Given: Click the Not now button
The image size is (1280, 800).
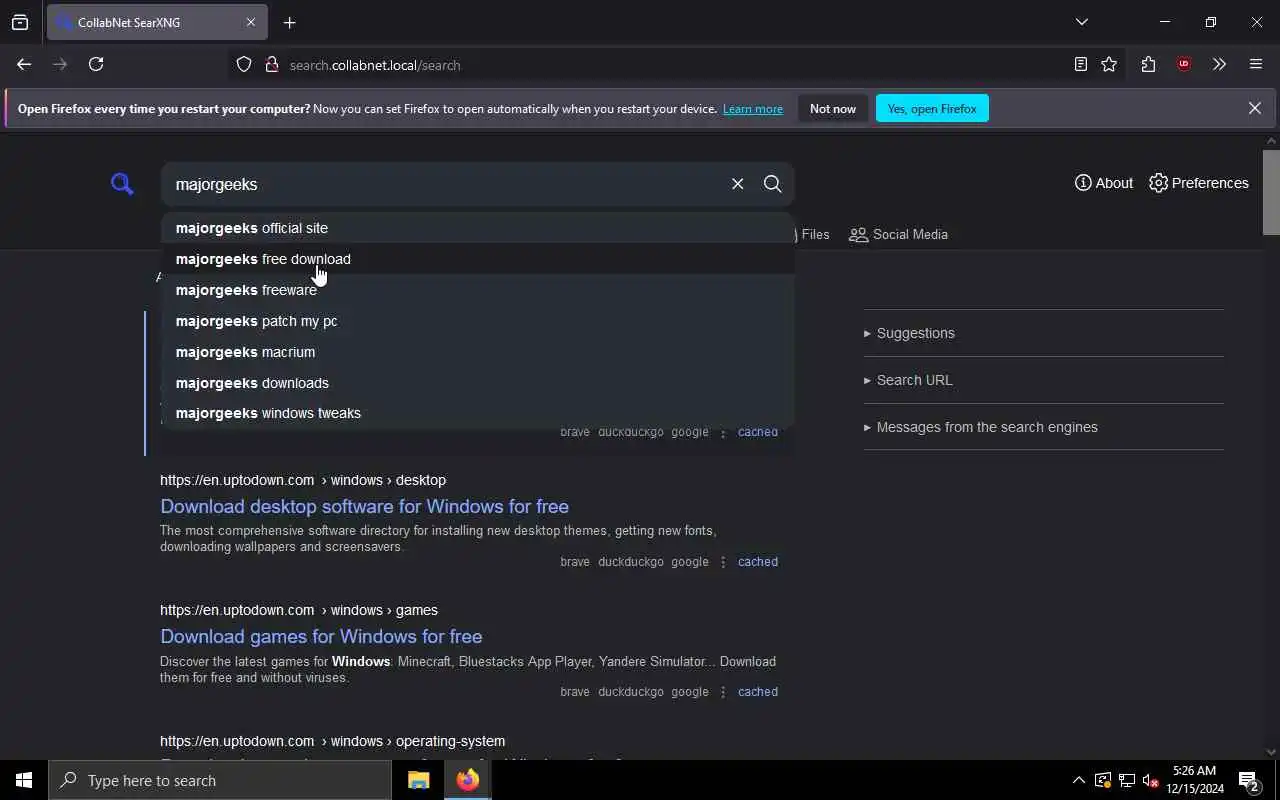Looking at the screenshot, I should point(833,108).
